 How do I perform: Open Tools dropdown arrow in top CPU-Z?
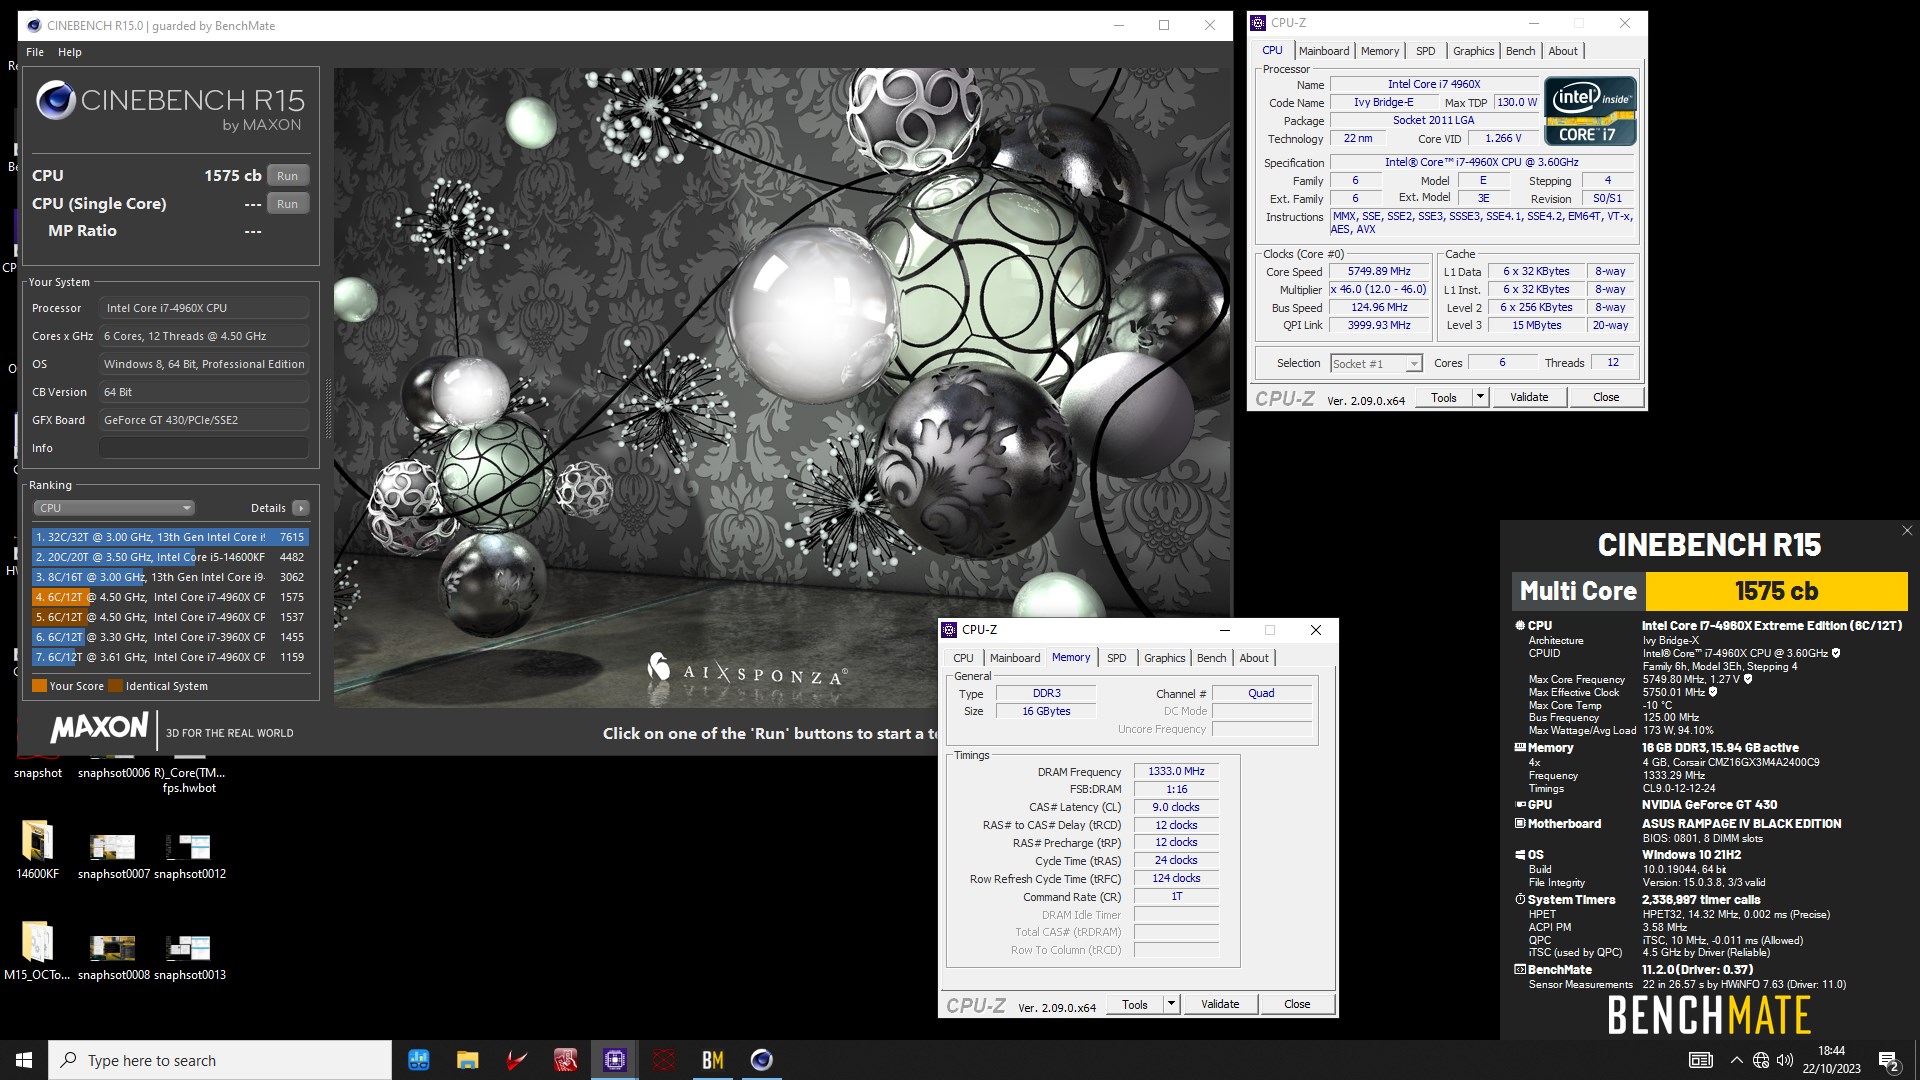(1481, 397)
